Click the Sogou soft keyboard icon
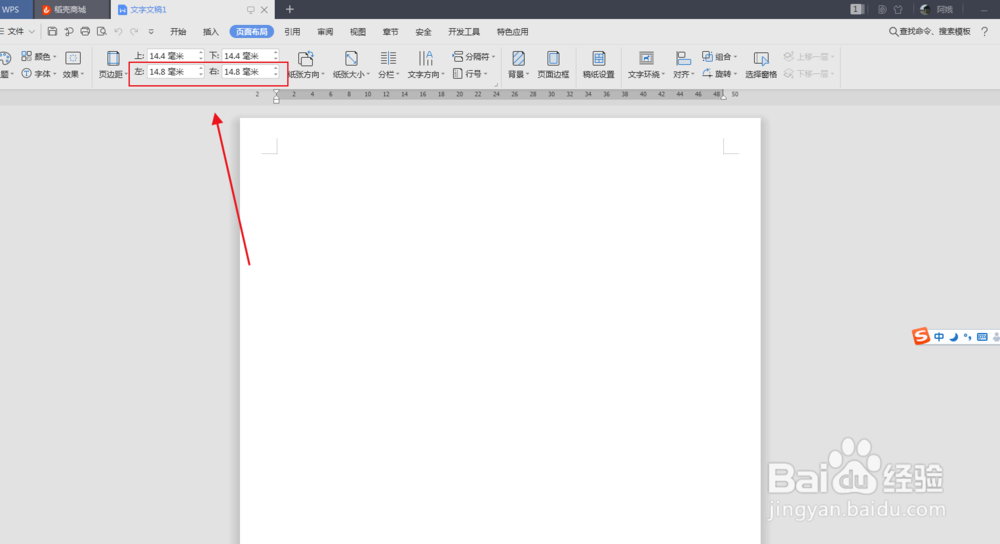 pos(982,337)
